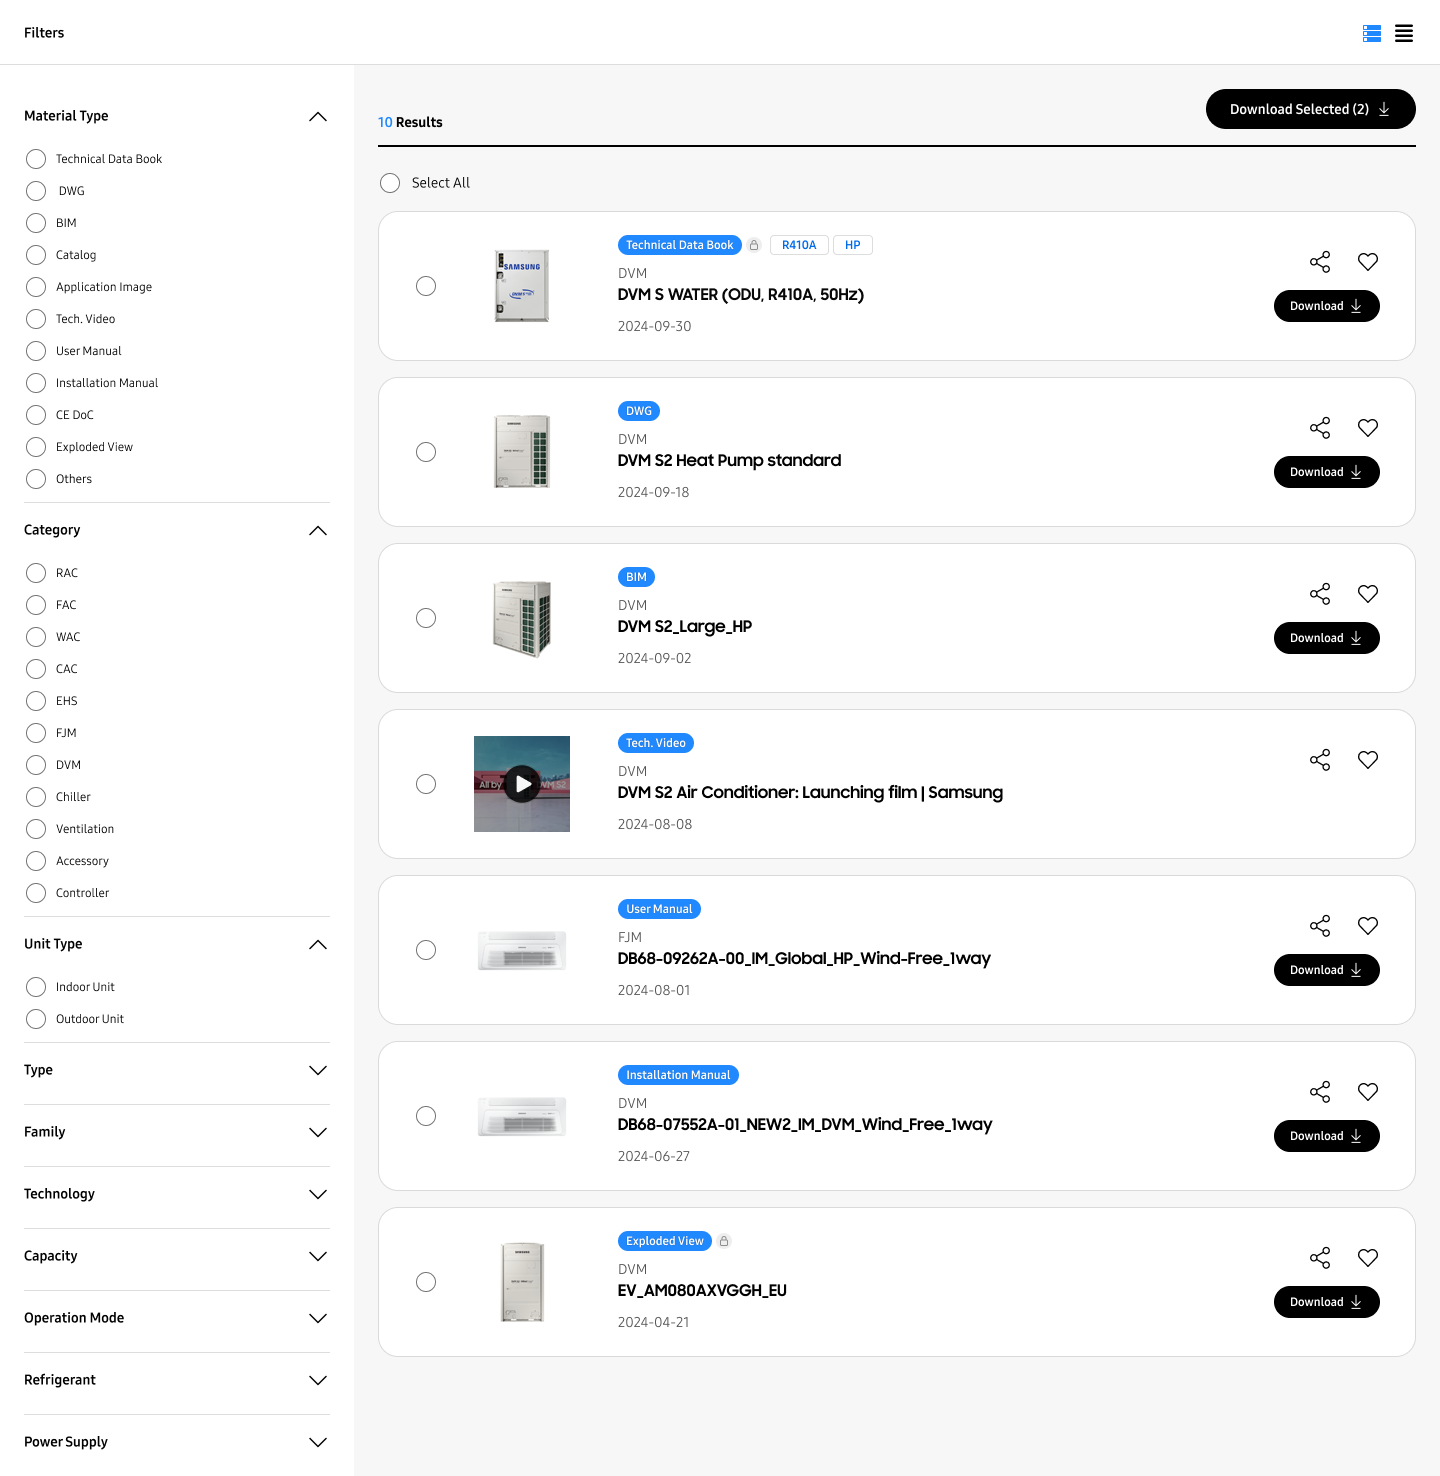Screen dimensions: 1440x1476
Task: Expand the Technology filter section
Action: (x=318, y=1195)
